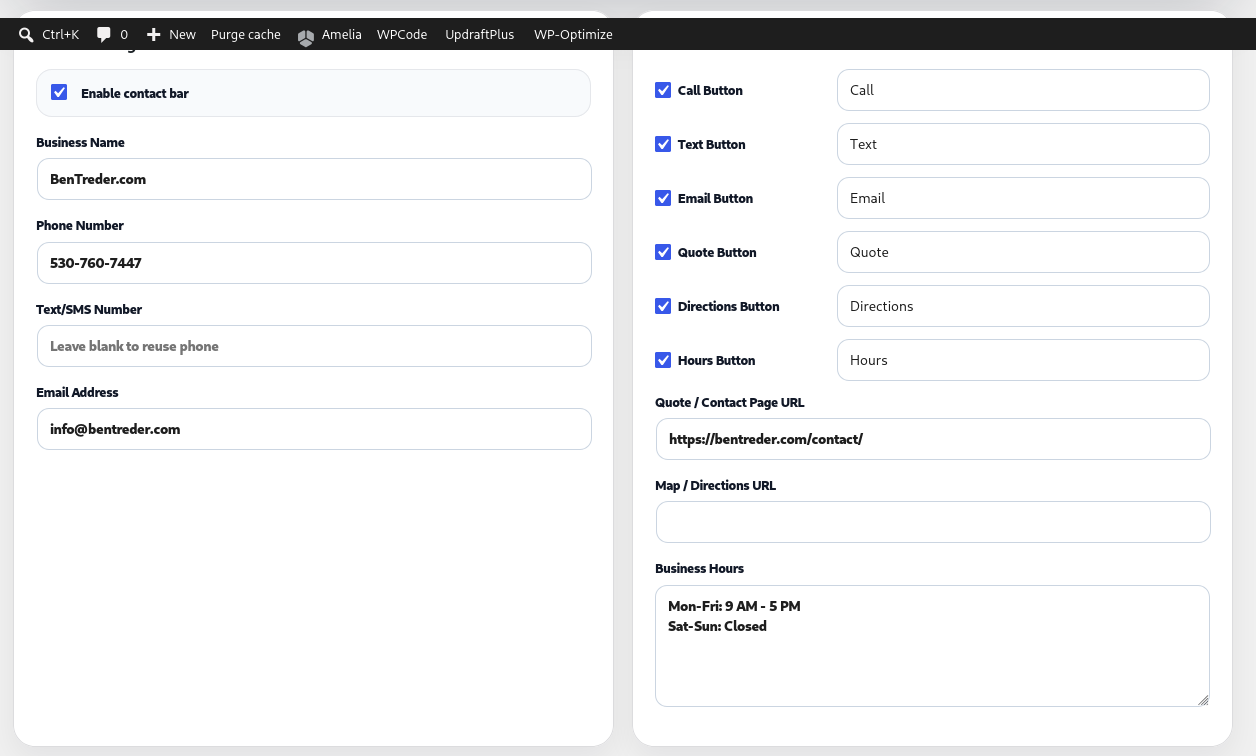
Task: Open the WP-Optimize menu
Action: click(x=573, y=34)
